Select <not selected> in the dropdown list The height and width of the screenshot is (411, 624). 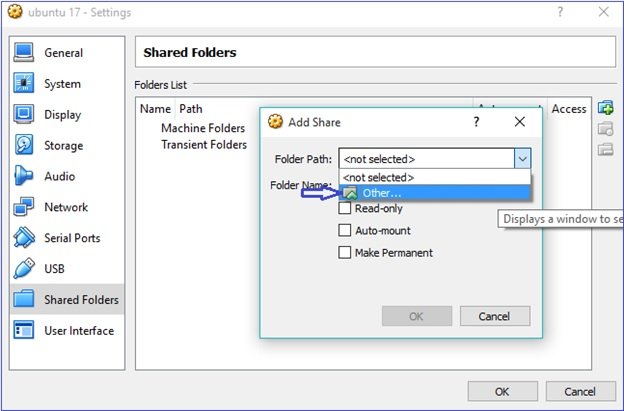pyautogui.click(x=435, y=177)
